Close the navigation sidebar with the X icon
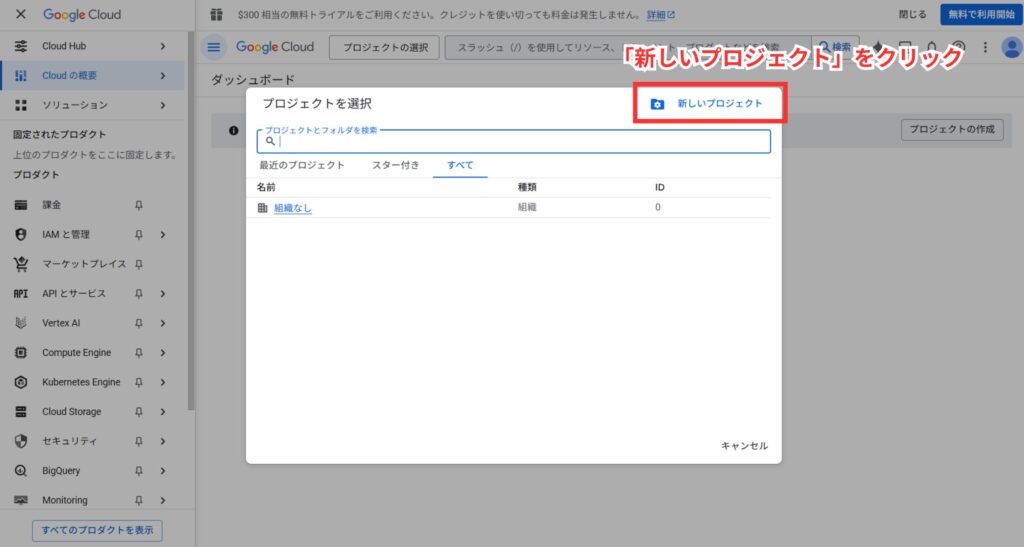 (21, 14)
